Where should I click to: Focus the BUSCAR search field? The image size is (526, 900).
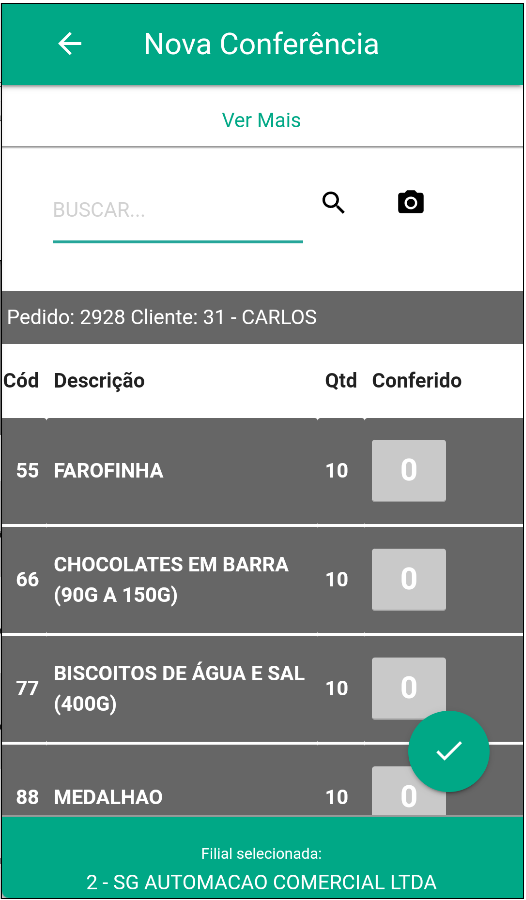tap(177, 211)
